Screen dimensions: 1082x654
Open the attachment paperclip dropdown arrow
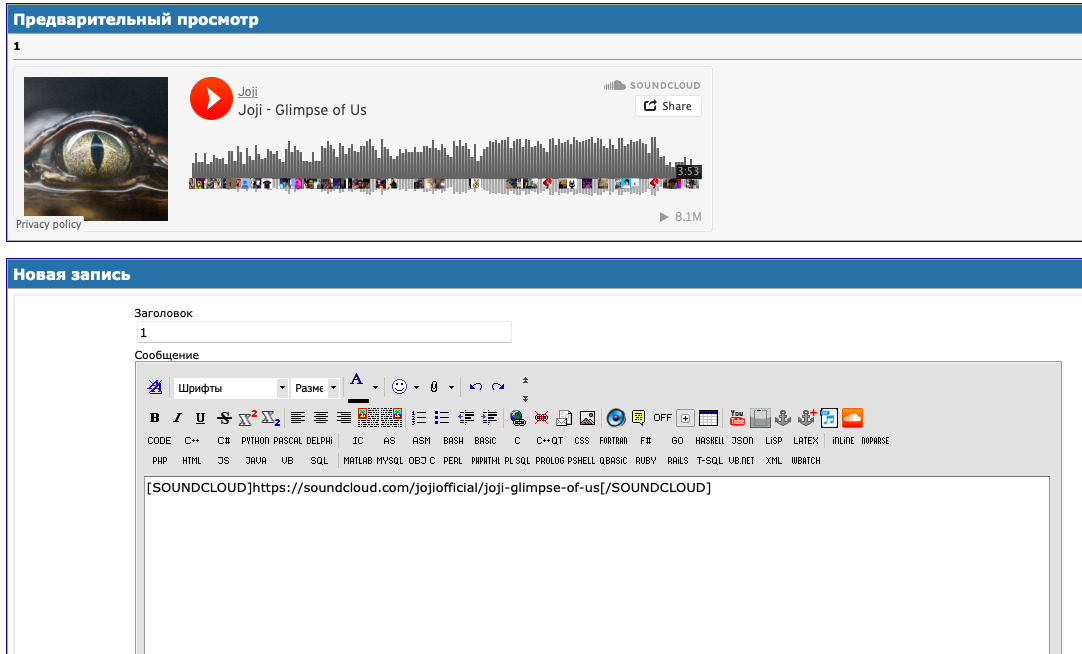coord(451,387)
